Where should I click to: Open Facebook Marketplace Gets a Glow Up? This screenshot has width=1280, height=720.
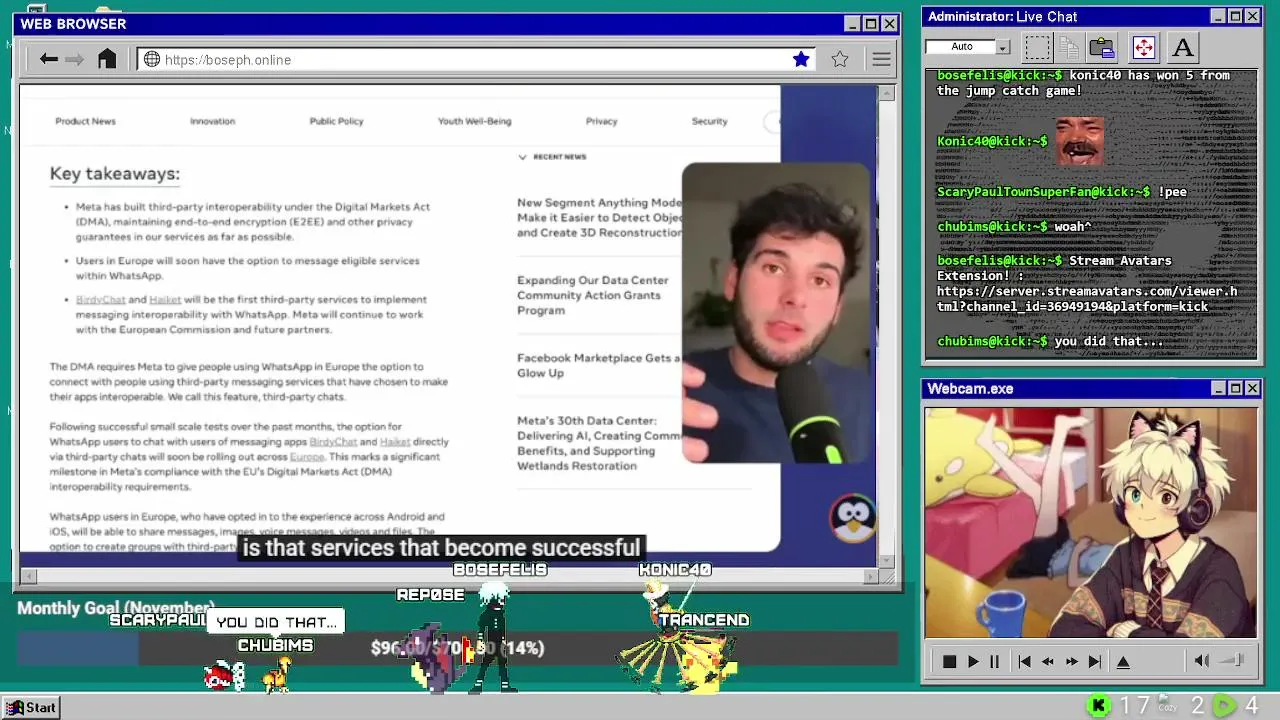click(x=598, y=365)
